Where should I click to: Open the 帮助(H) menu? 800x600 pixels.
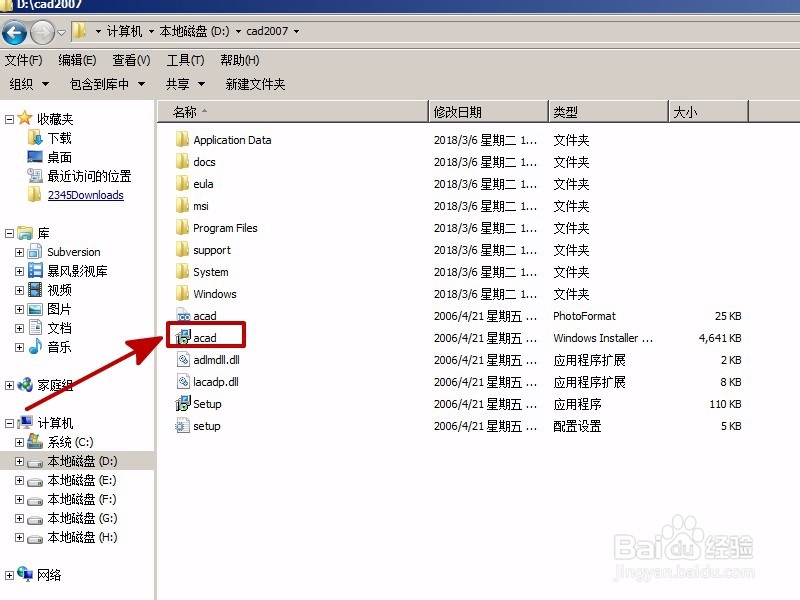pyautogui.click(x=239, y=60)
